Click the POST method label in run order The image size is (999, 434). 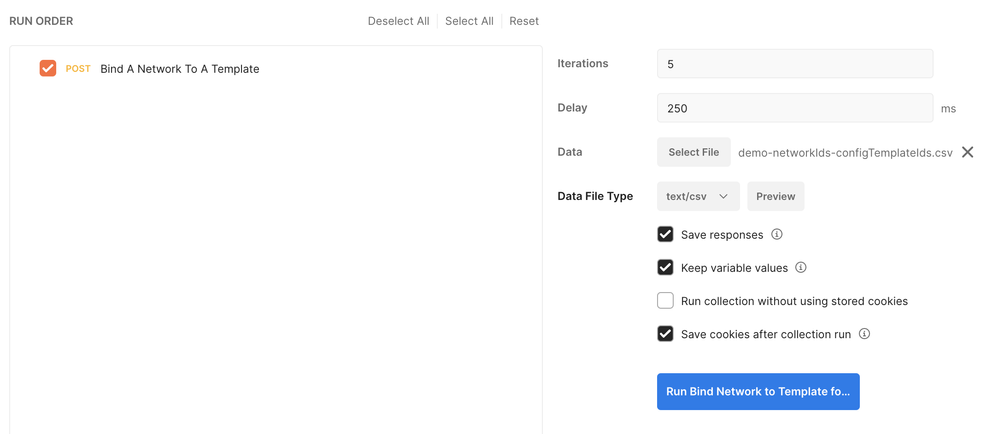(78, 69)
